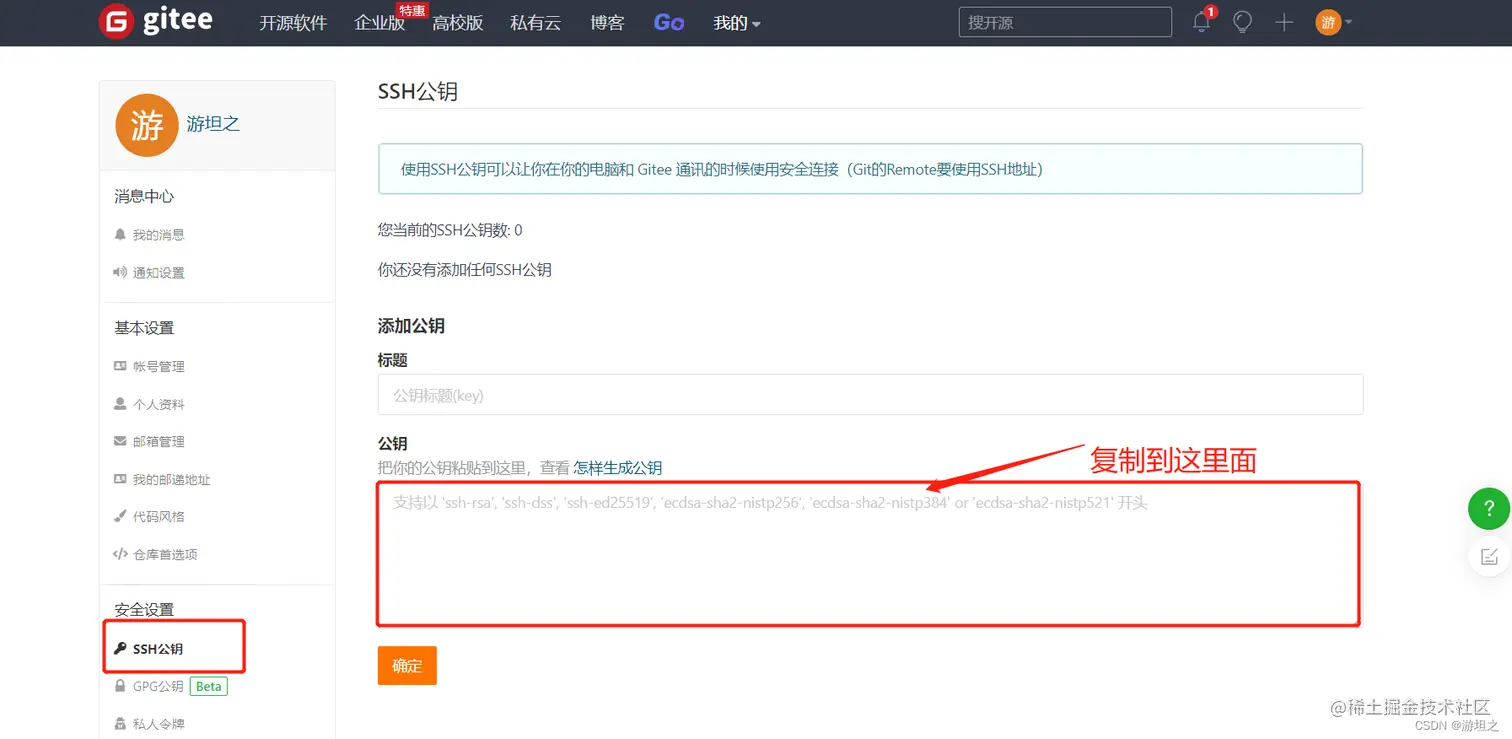Open 企业版 in top navigation
The image size is (1512, 739).
coord(380,22)
